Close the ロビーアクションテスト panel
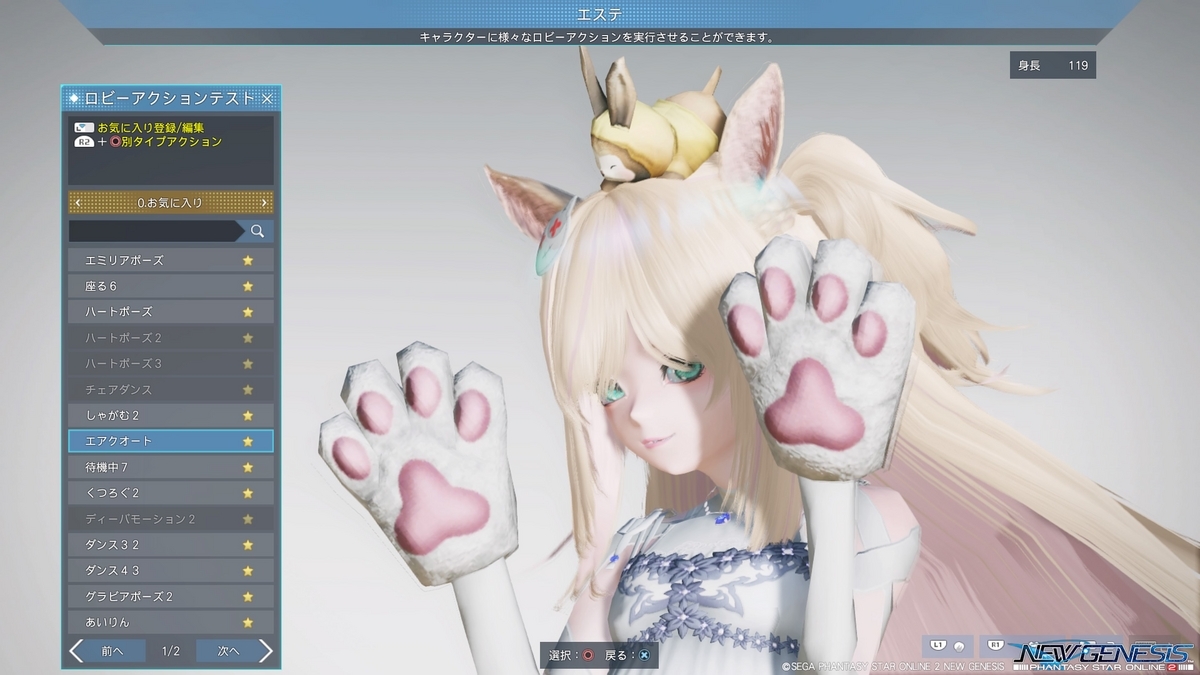The width and height of the screenshot is (1200, 675). pyautogui.click(x=267, y=98)
